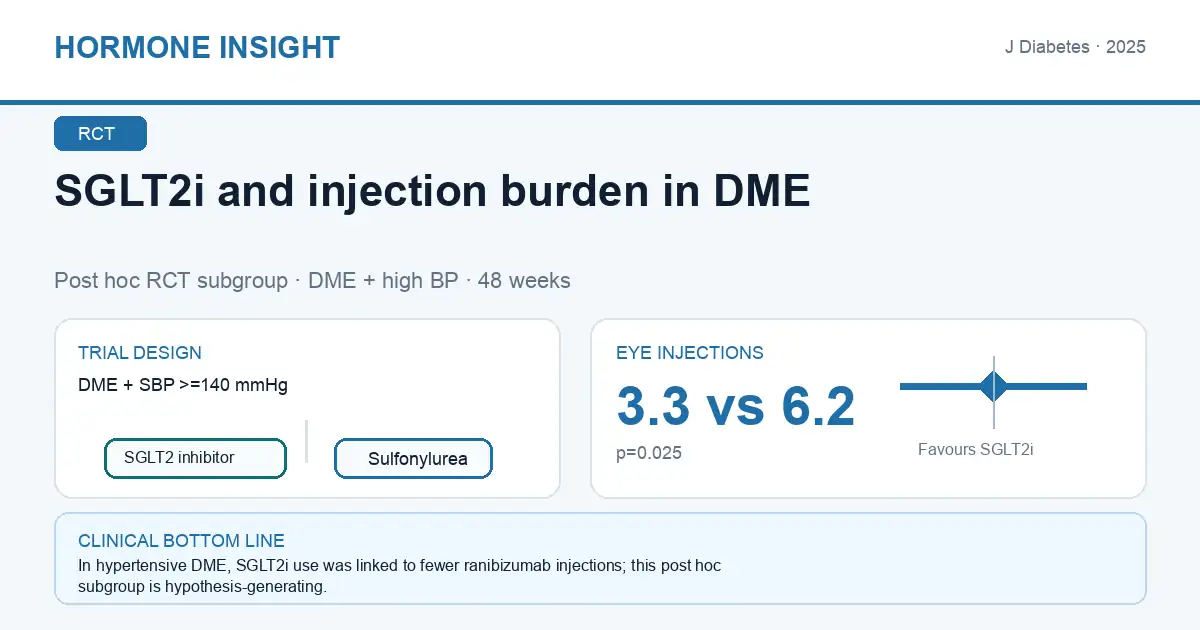Click the confidence interval horizontal bar
Image resolution: width=1200 pixels, height=630 pixels.
point(994,386)
